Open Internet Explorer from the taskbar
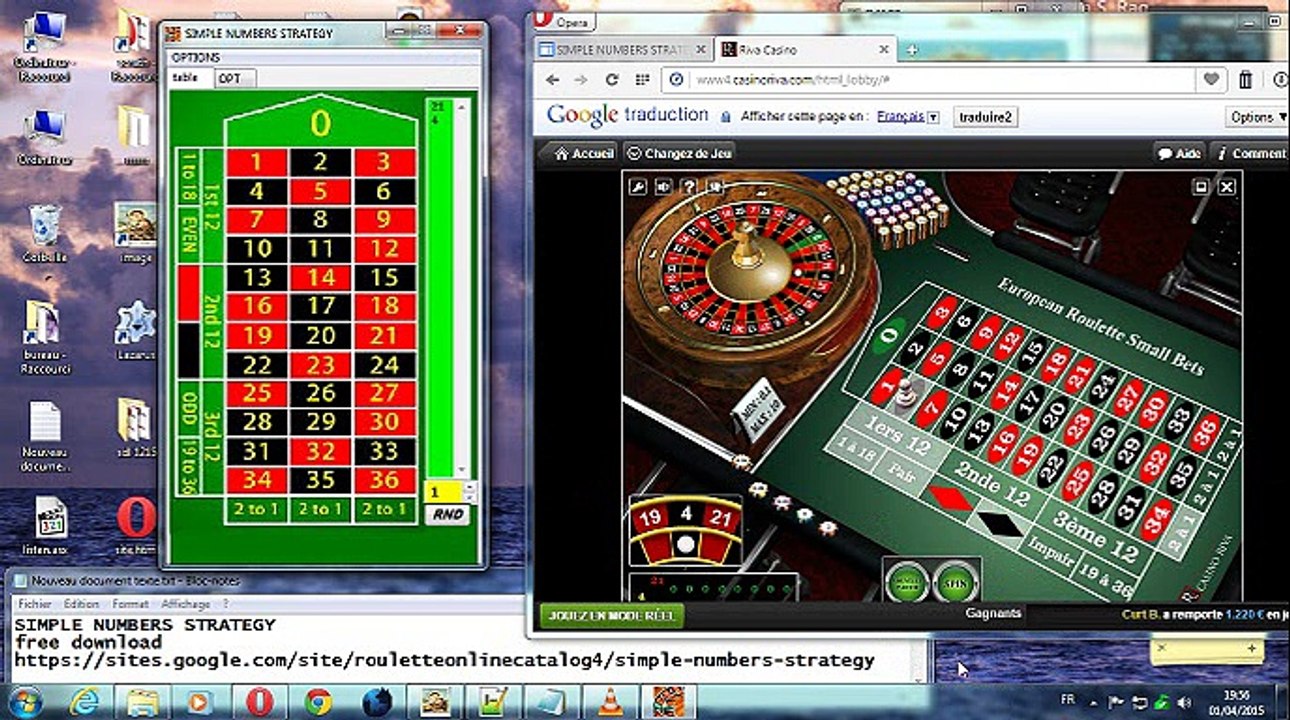The width and height of the screenshot is (1290, 720). tap(85, 701)
